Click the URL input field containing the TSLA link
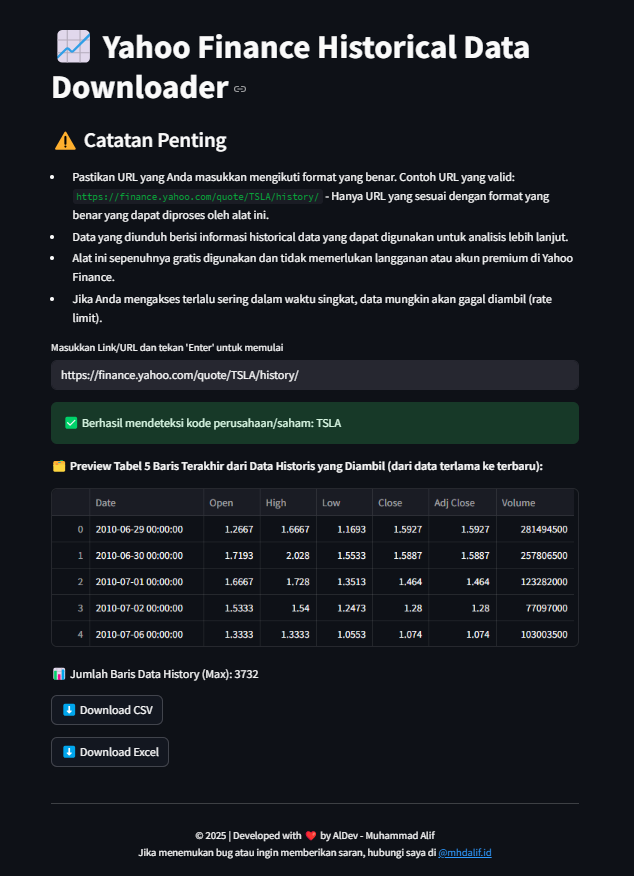This screenshot has height=876, width=634. [x=316, y=374]
